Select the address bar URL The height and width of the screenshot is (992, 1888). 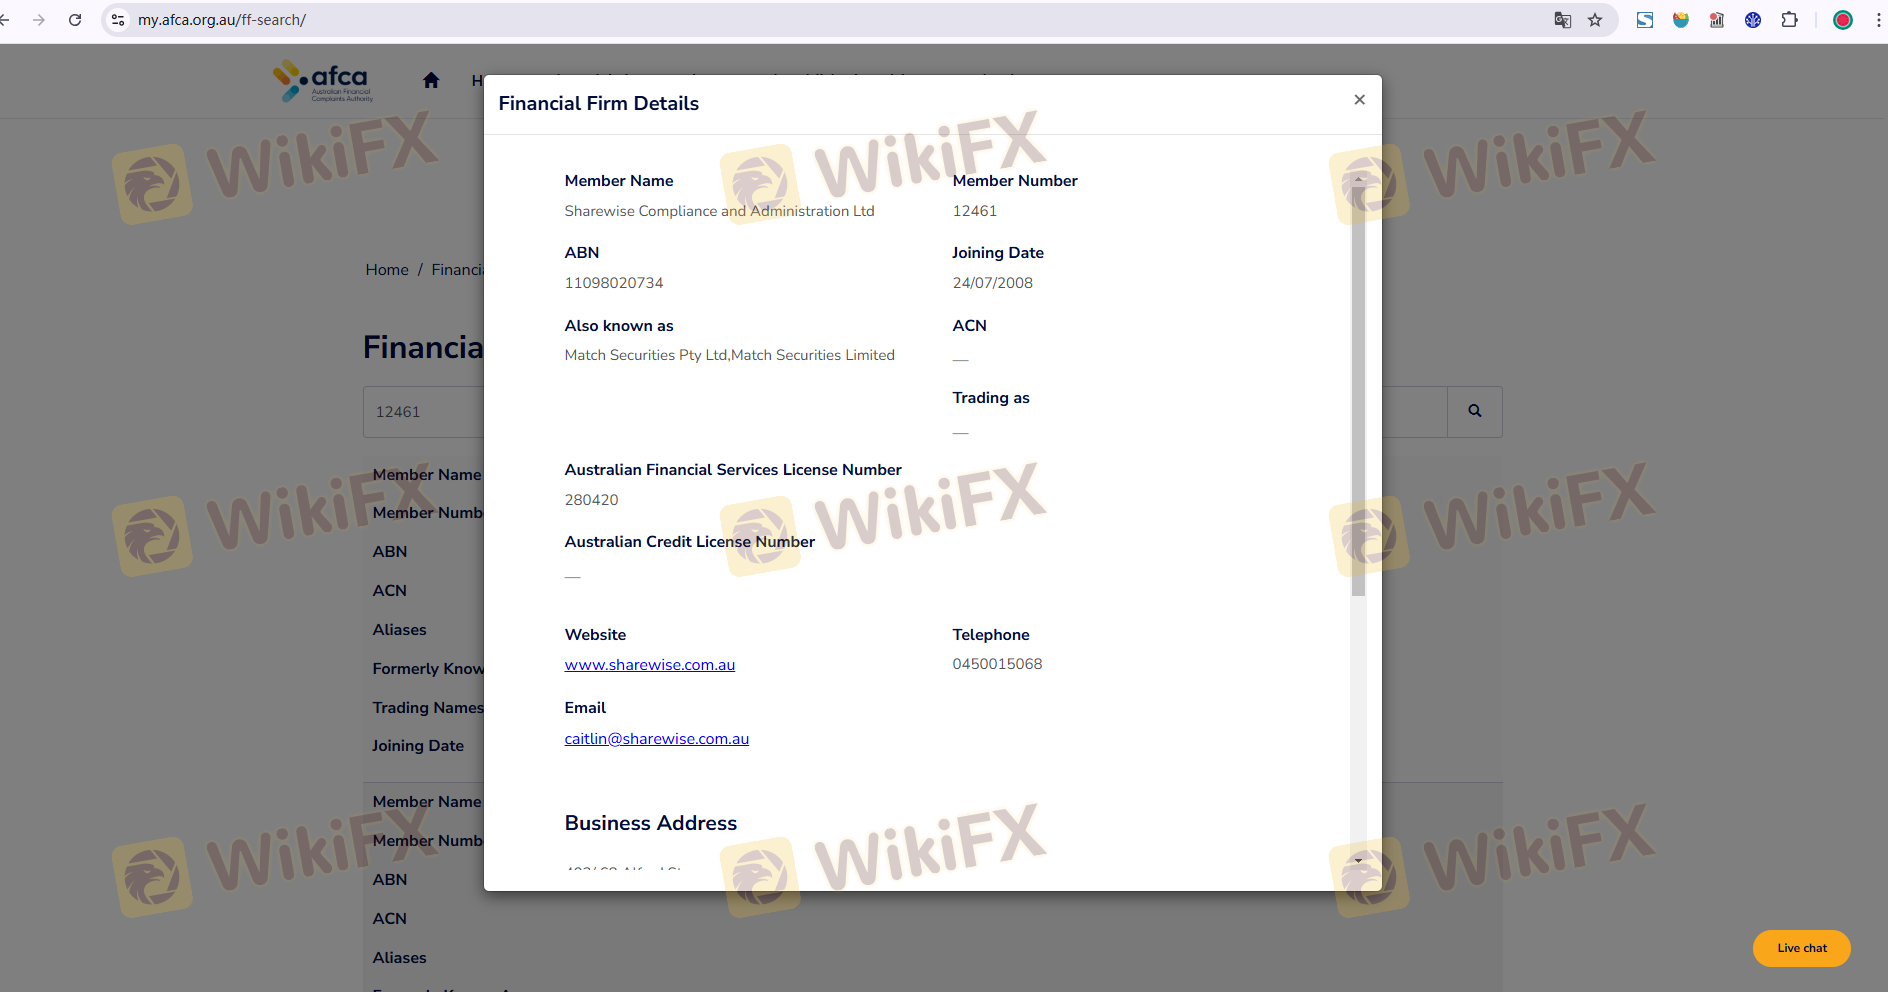click(x=222, y=20)
